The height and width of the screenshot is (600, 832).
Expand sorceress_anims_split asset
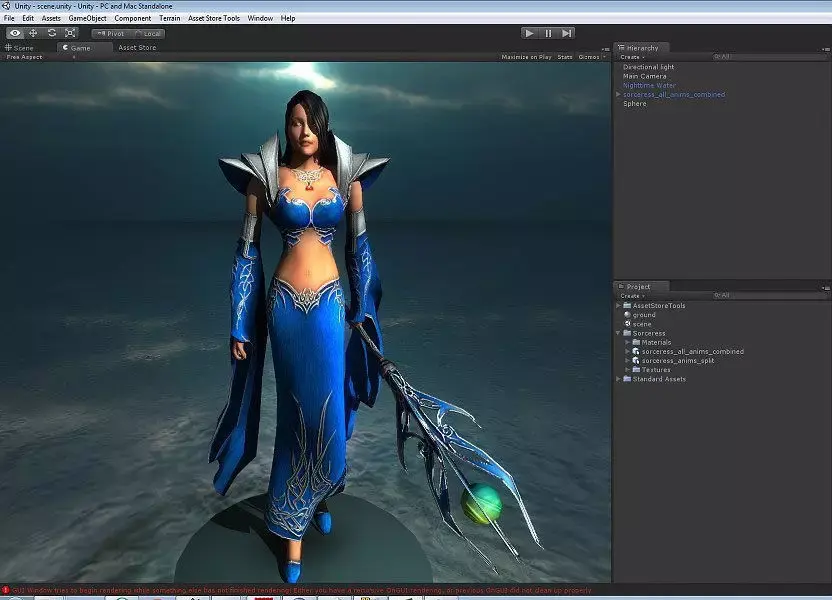(627, 360)
